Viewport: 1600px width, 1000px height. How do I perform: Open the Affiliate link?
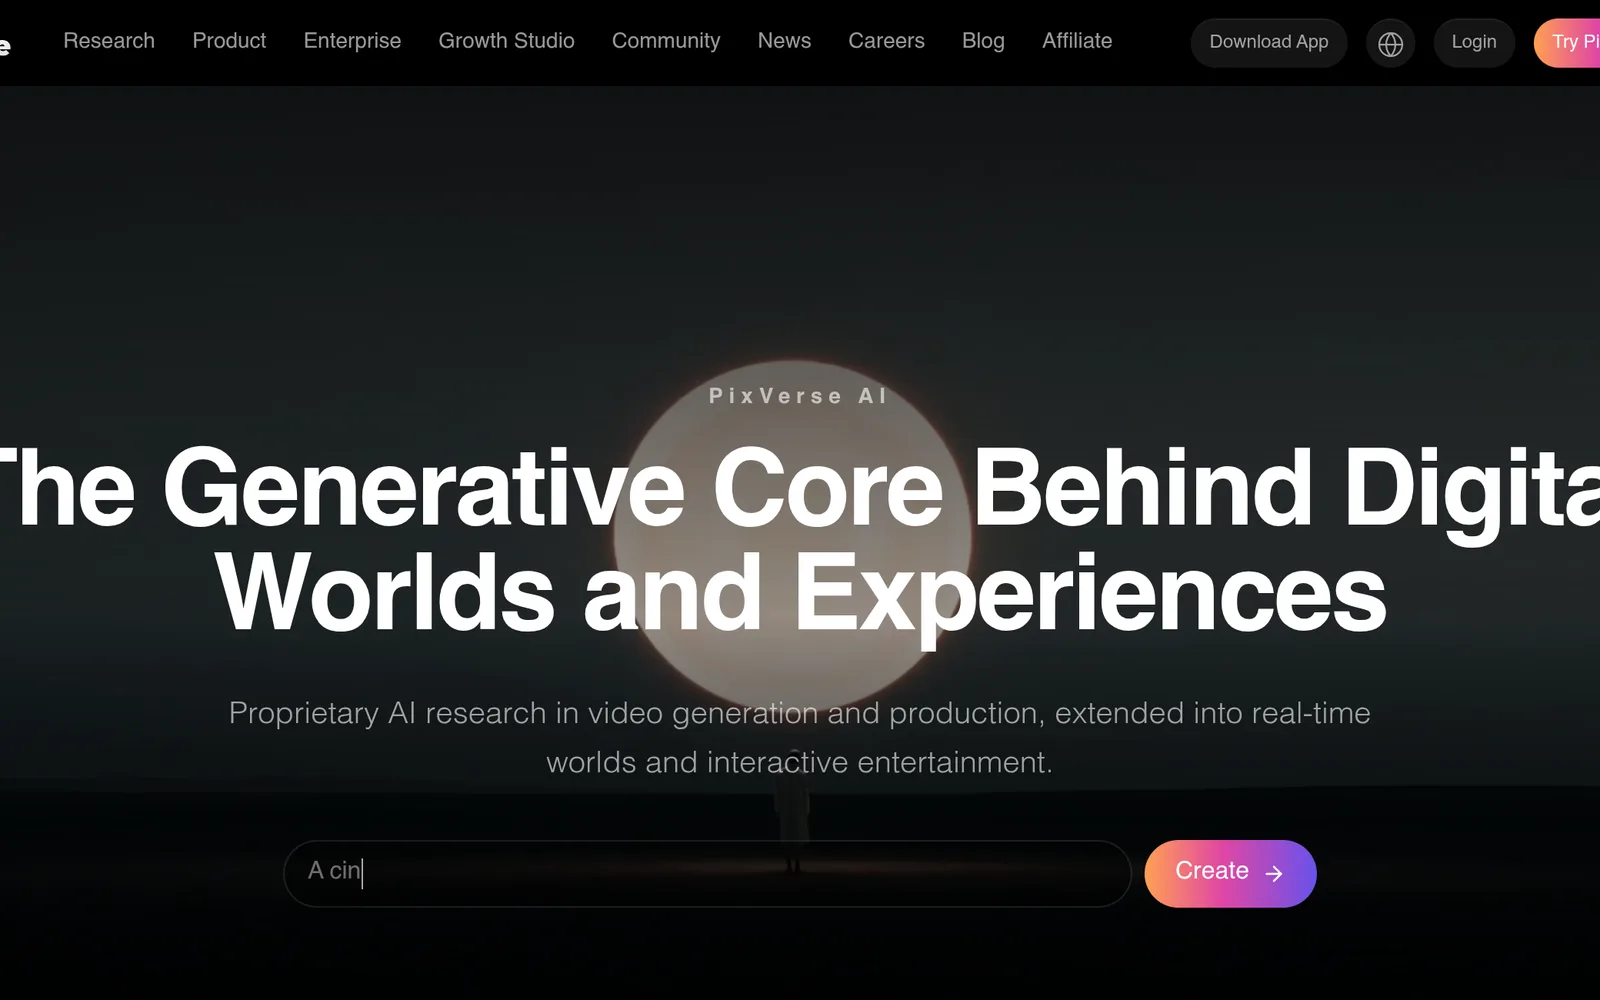pyautogui.click(x=1077, y=41)
